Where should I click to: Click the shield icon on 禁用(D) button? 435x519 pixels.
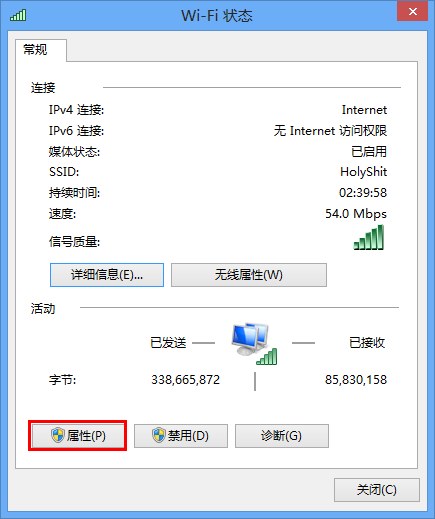pos(159,435)
